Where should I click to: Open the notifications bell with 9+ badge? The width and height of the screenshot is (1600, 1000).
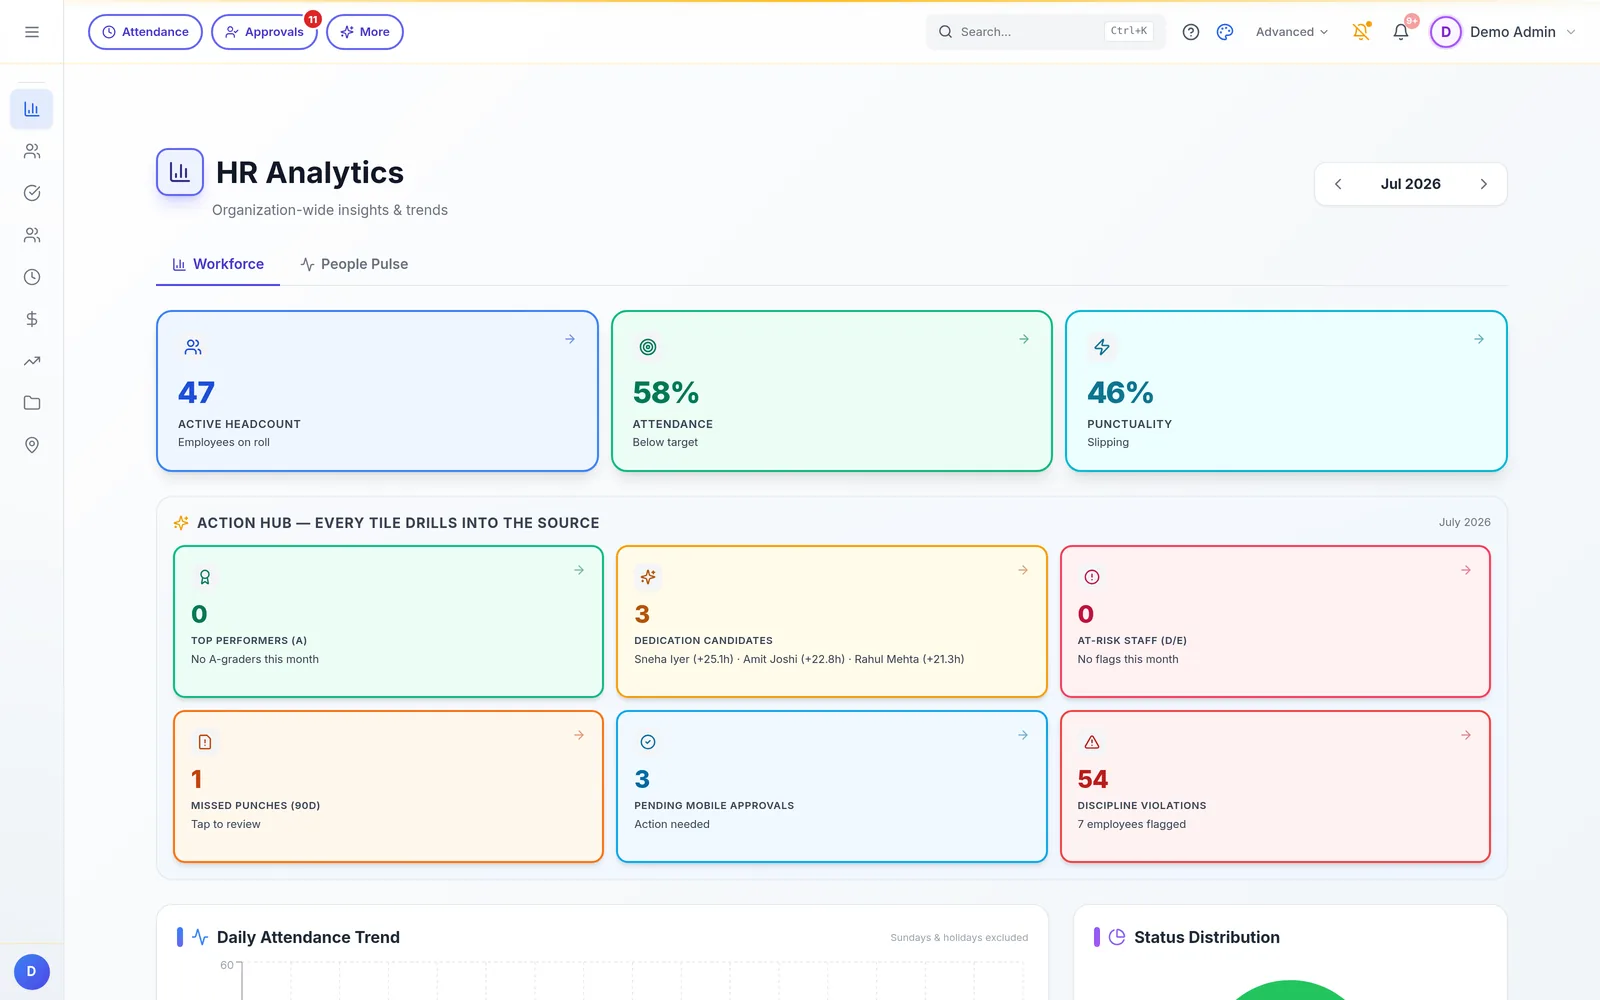click(1401, 32)
